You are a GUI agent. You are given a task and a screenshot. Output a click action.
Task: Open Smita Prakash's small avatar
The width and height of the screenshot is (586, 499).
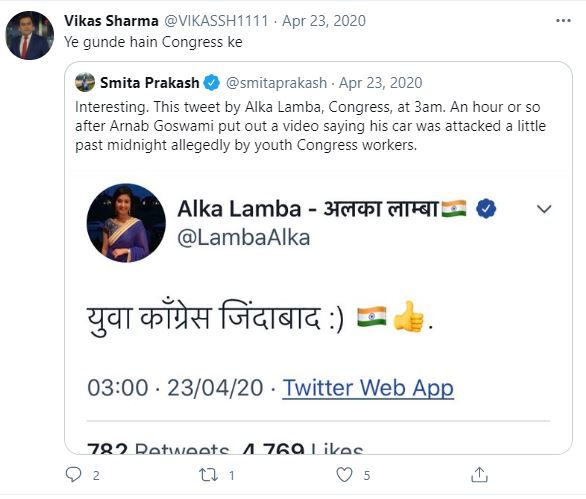tap(85, 82)
